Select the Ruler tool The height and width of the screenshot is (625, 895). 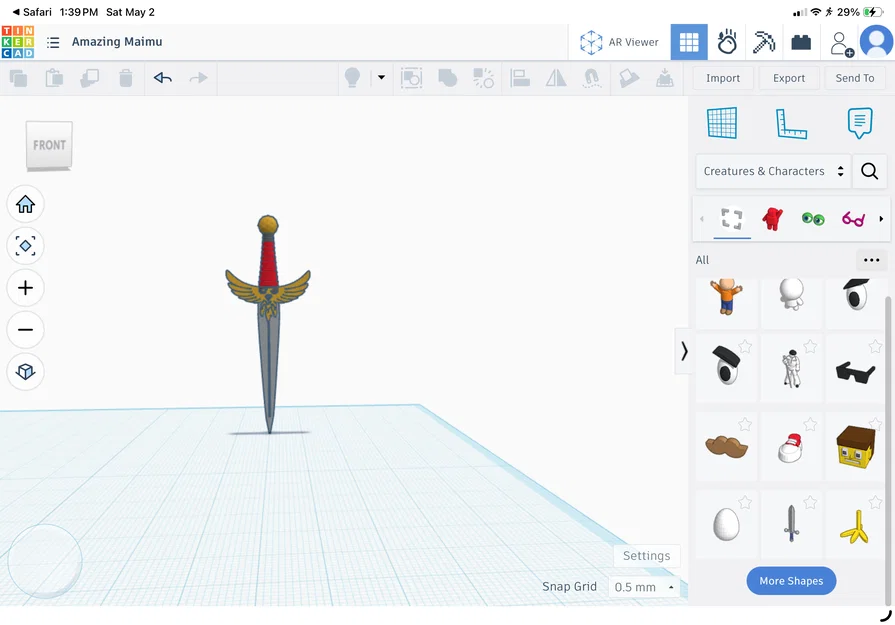(791, 123)
